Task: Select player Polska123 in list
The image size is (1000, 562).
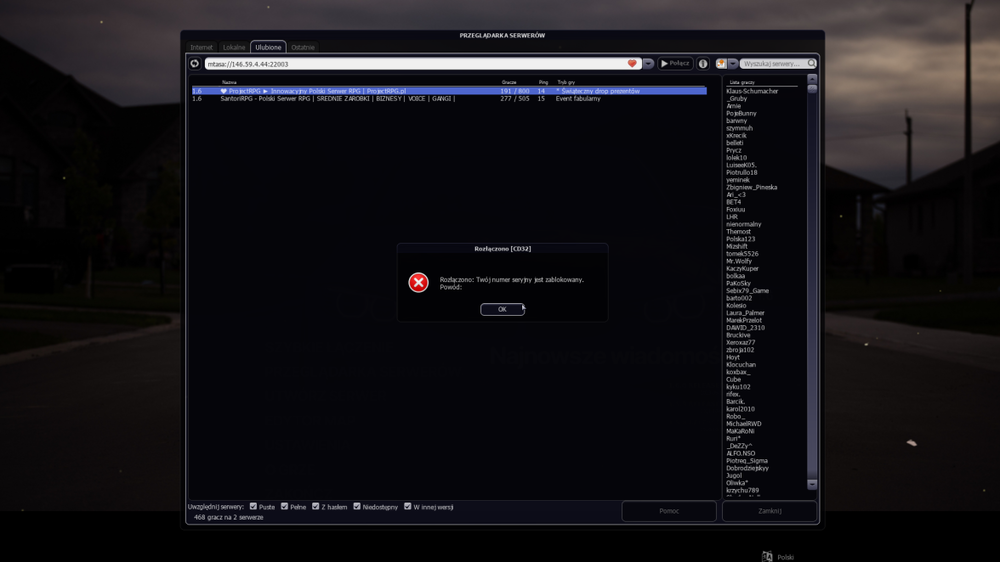Action: pyautogui.click(x=740, y=239)
